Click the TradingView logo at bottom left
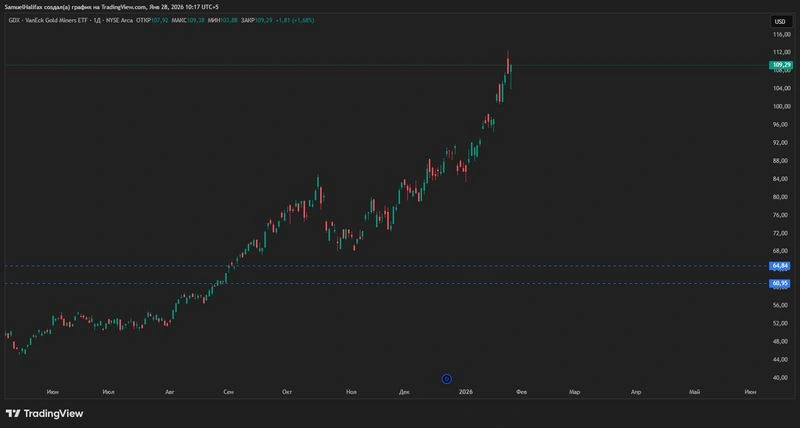Image resolution: width=800 pixels, height=428 pixels. pyautogui.click(x=44, y=413)
